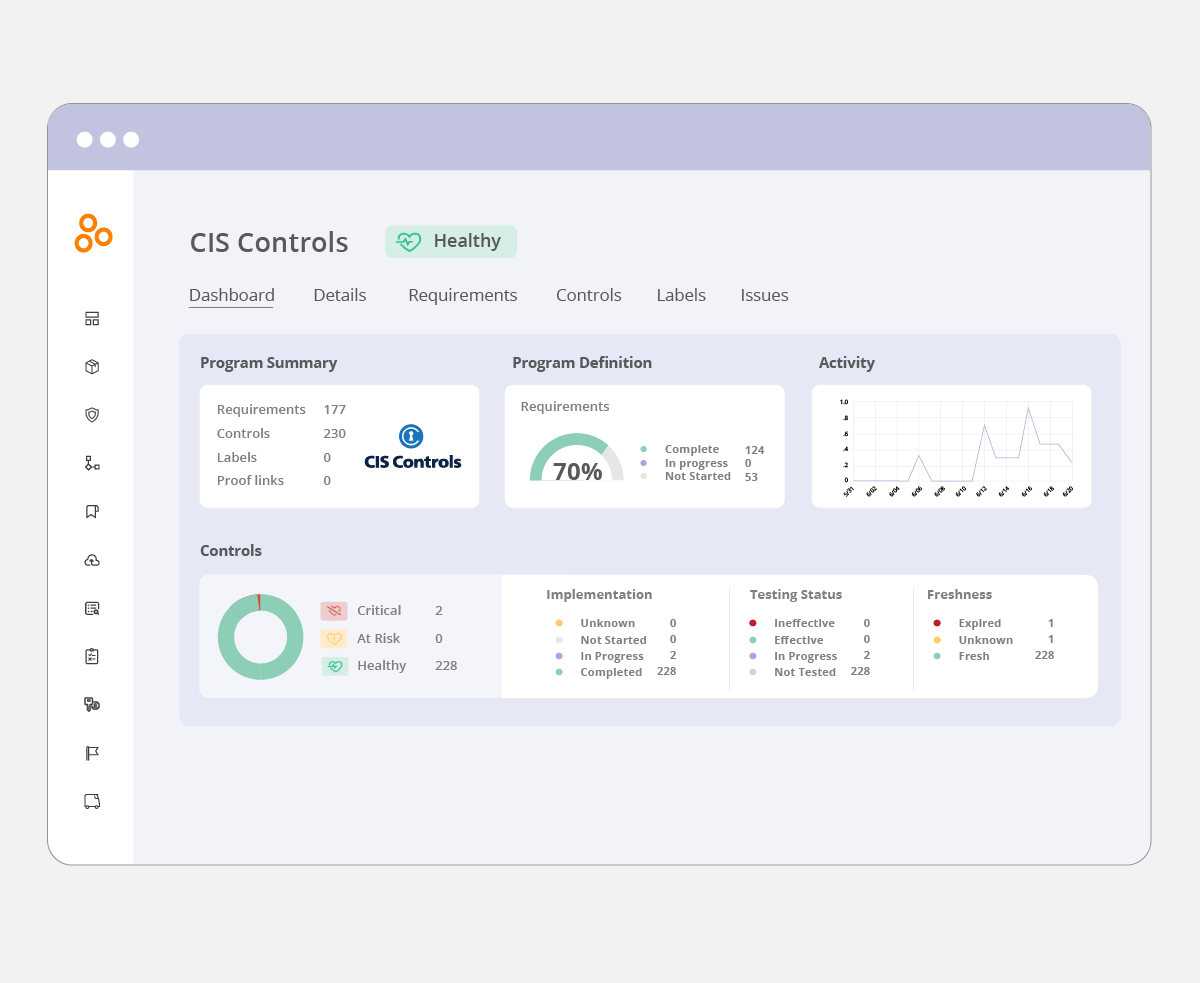1200x983 pixels.
Task: Select the flag icon in sidebar
Action: point(92,753)
